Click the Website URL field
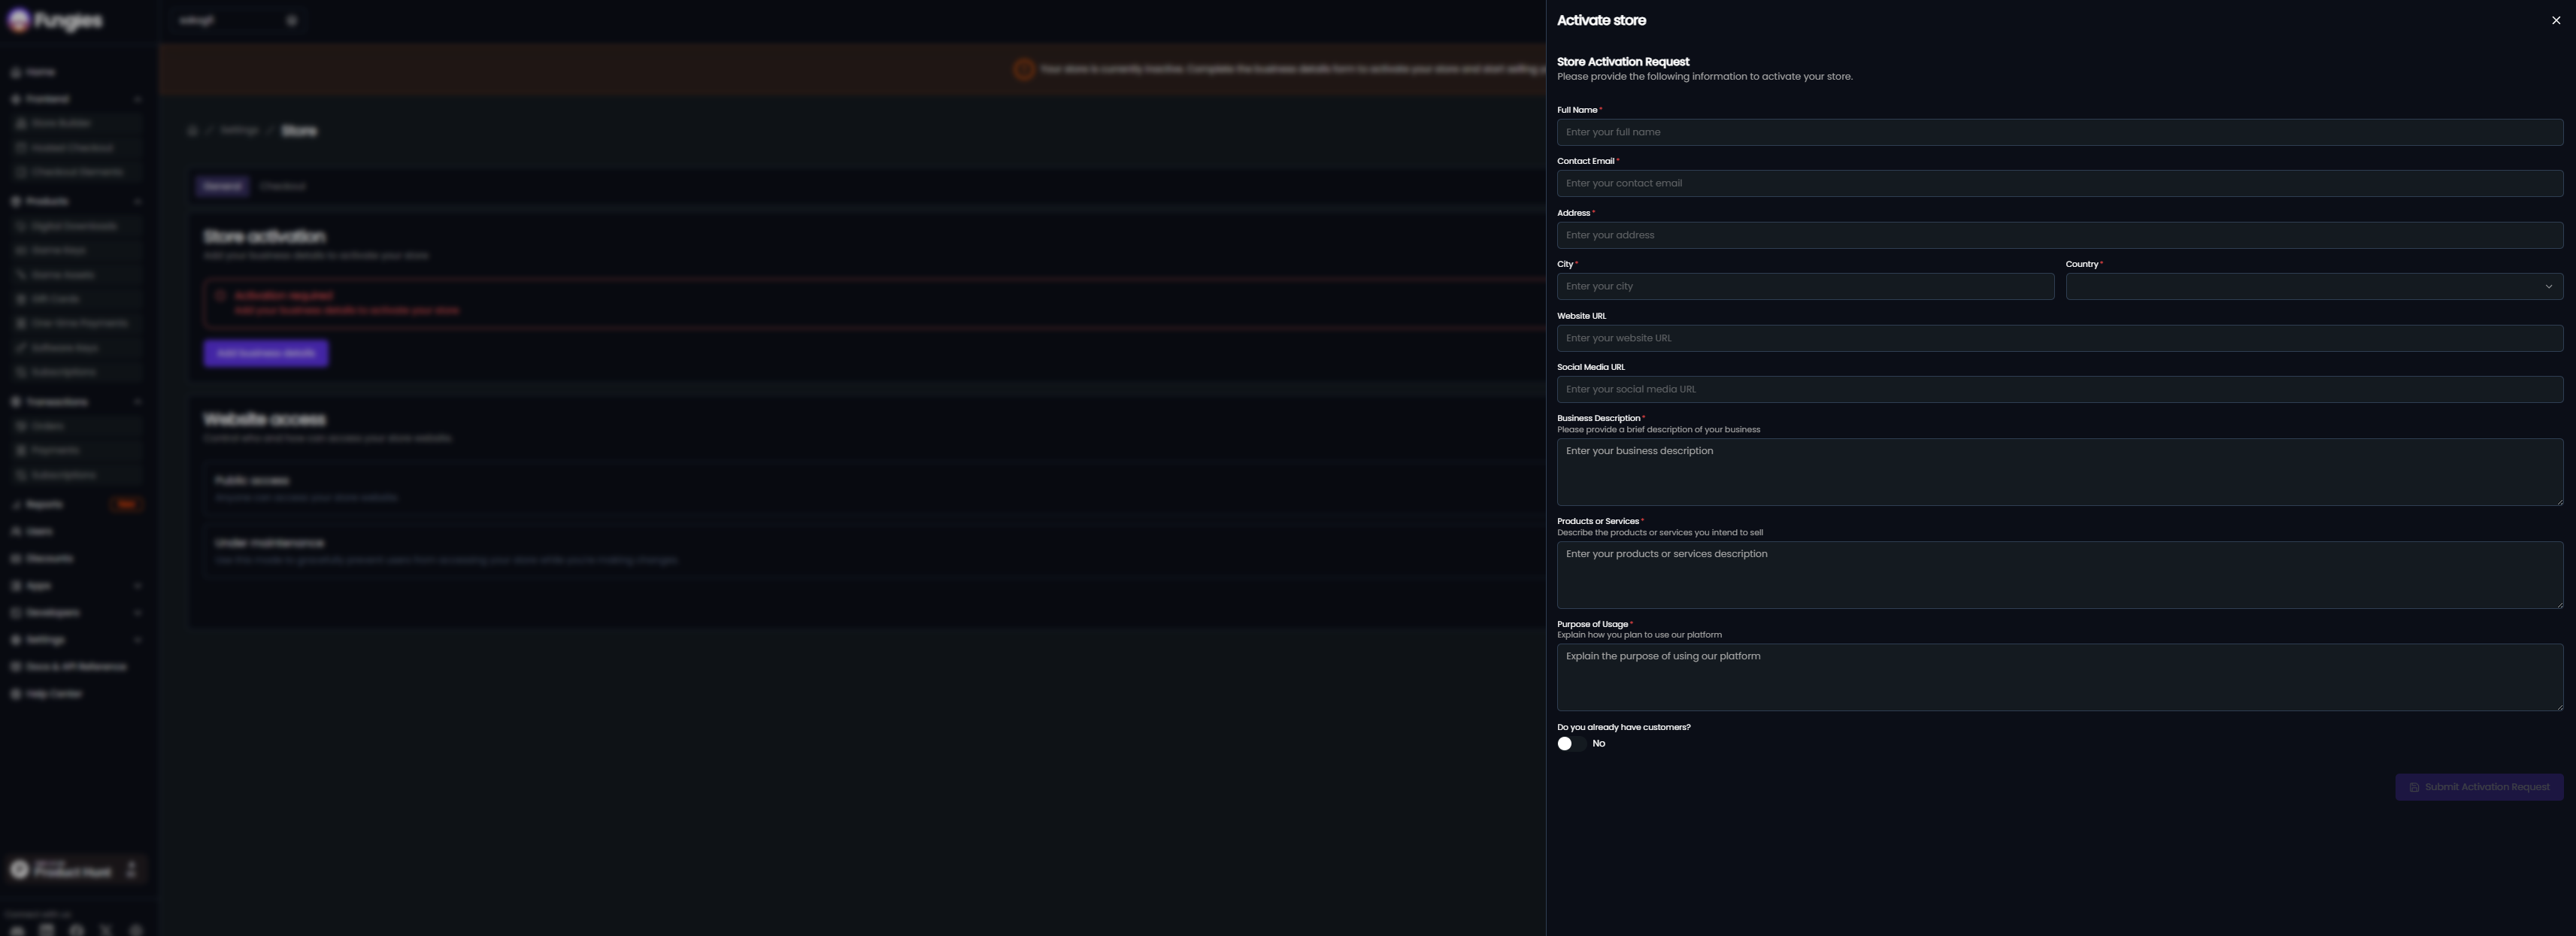Screen dimensions: 2576x936 point(2059,338)
